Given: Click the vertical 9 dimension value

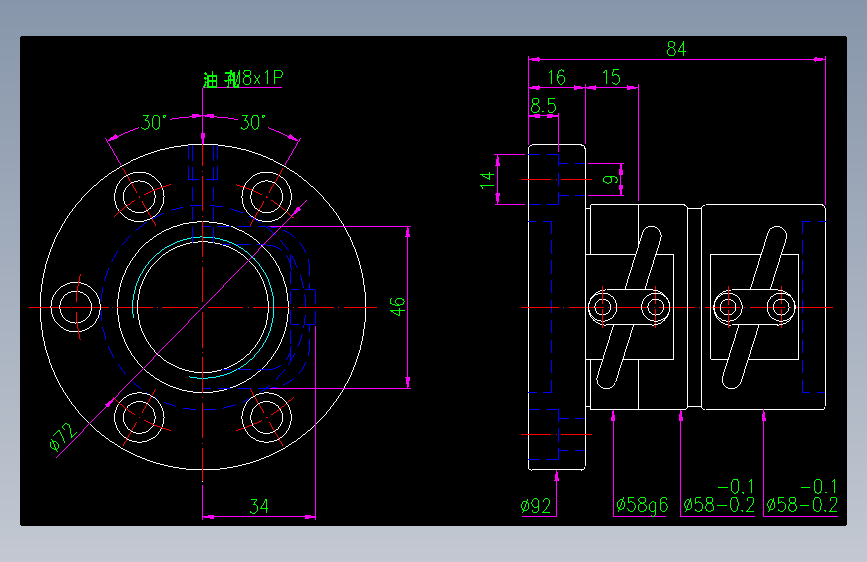Looking at the screenshot, I should coord(610,180).
